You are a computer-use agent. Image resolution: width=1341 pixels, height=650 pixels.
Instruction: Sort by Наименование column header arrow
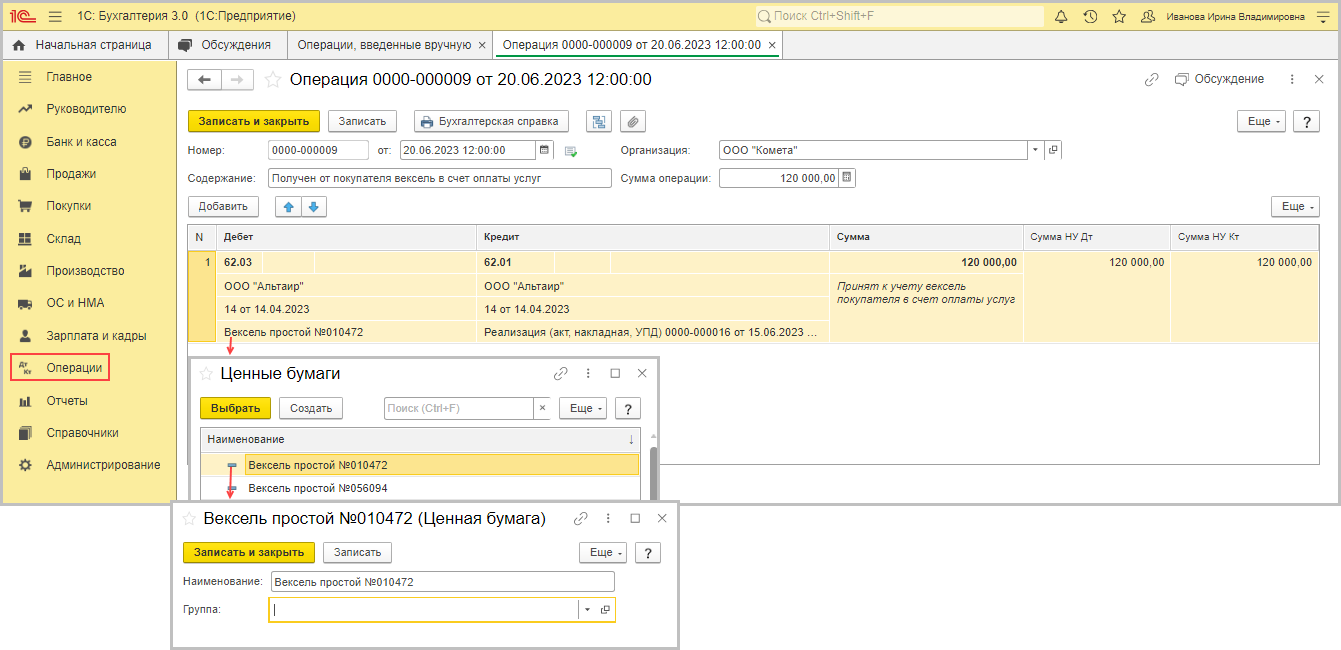click(631, 439)
